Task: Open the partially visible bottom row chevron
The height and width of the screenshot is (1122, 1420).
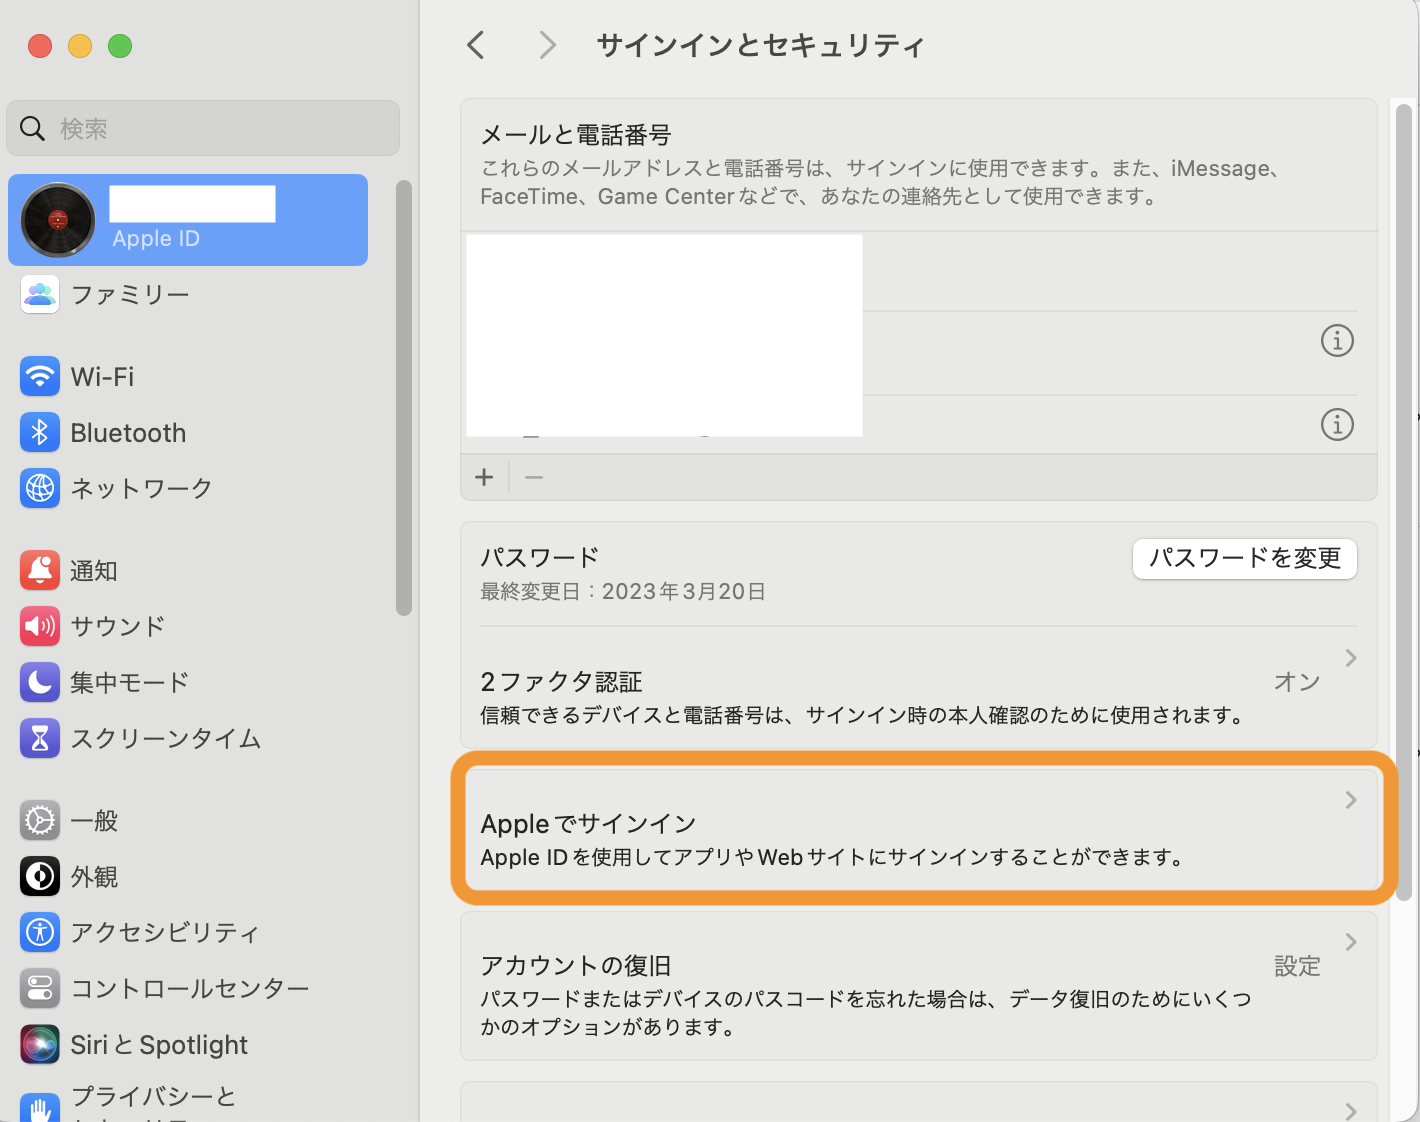Action: 1351,1110
